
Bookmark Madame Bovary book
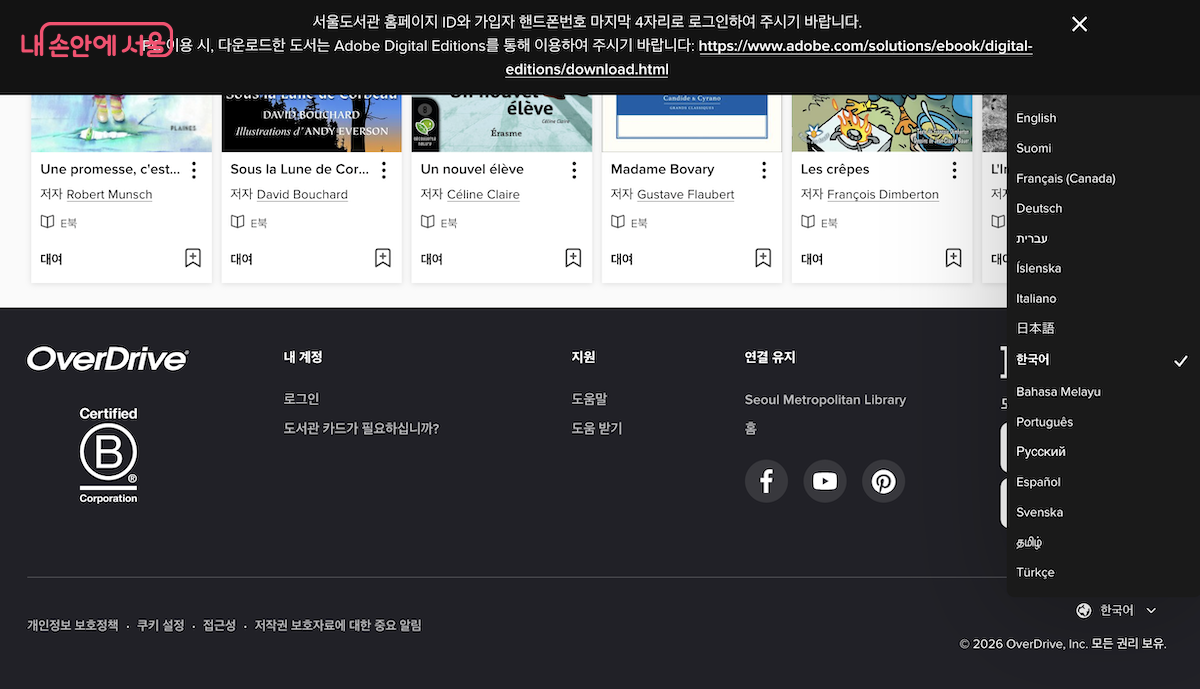pyautogui.click(x=763, y=258)
